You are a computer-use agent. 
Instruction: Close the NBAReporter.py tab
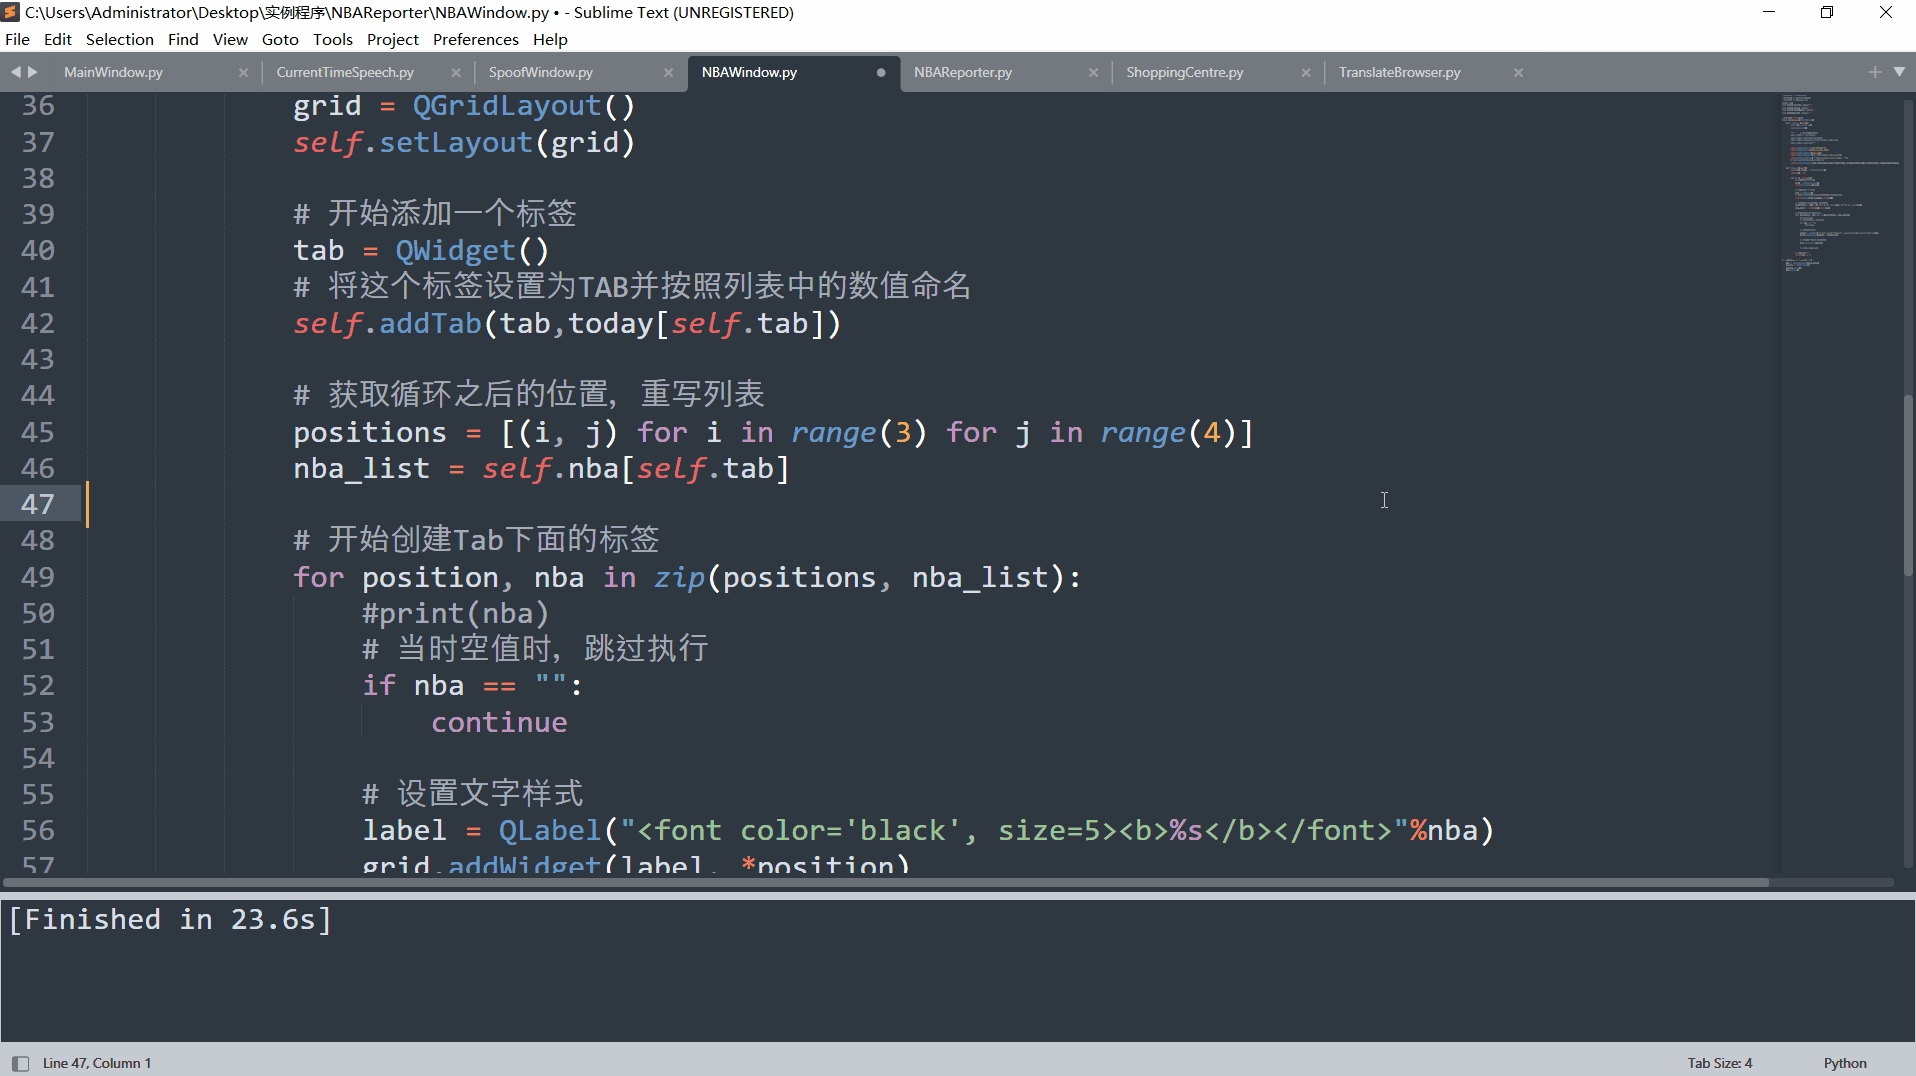(1093, 72)
